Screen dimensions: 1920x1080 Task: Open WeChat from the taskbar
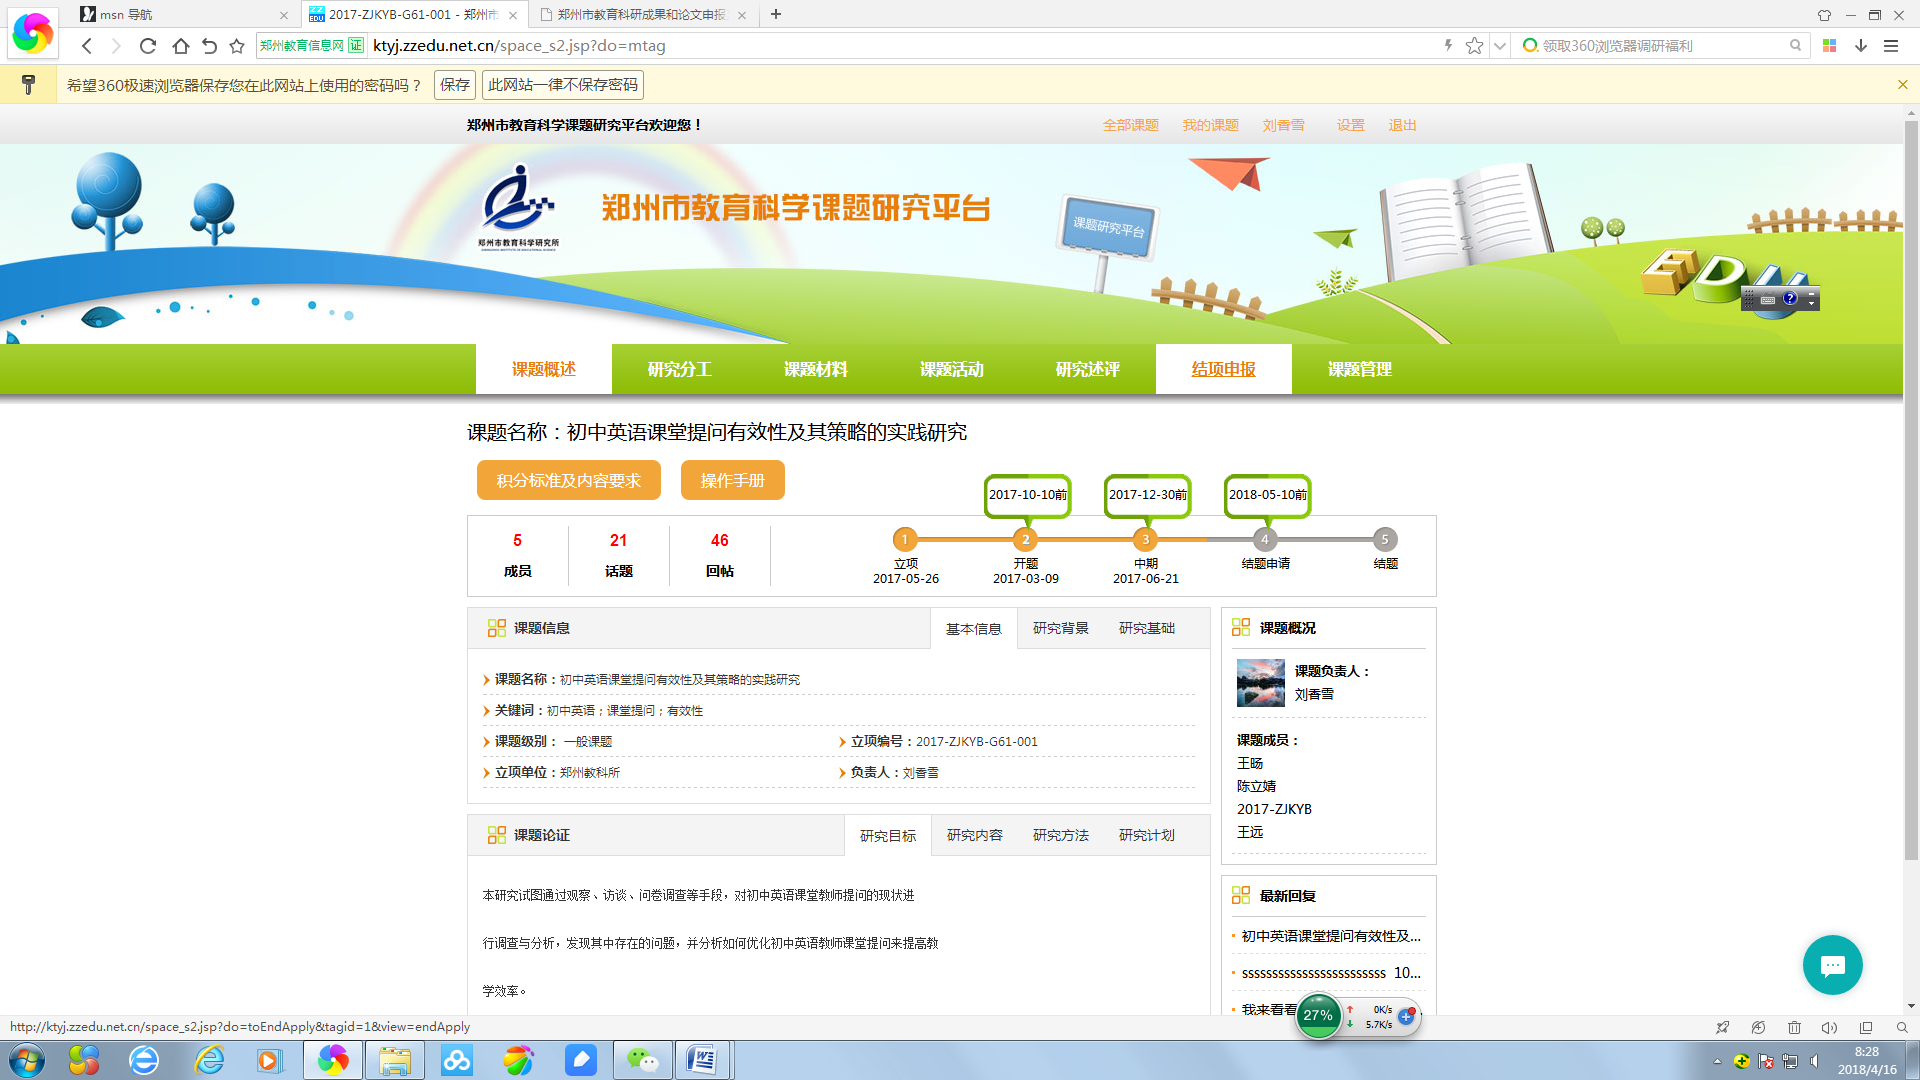(x=642, y=1060)
